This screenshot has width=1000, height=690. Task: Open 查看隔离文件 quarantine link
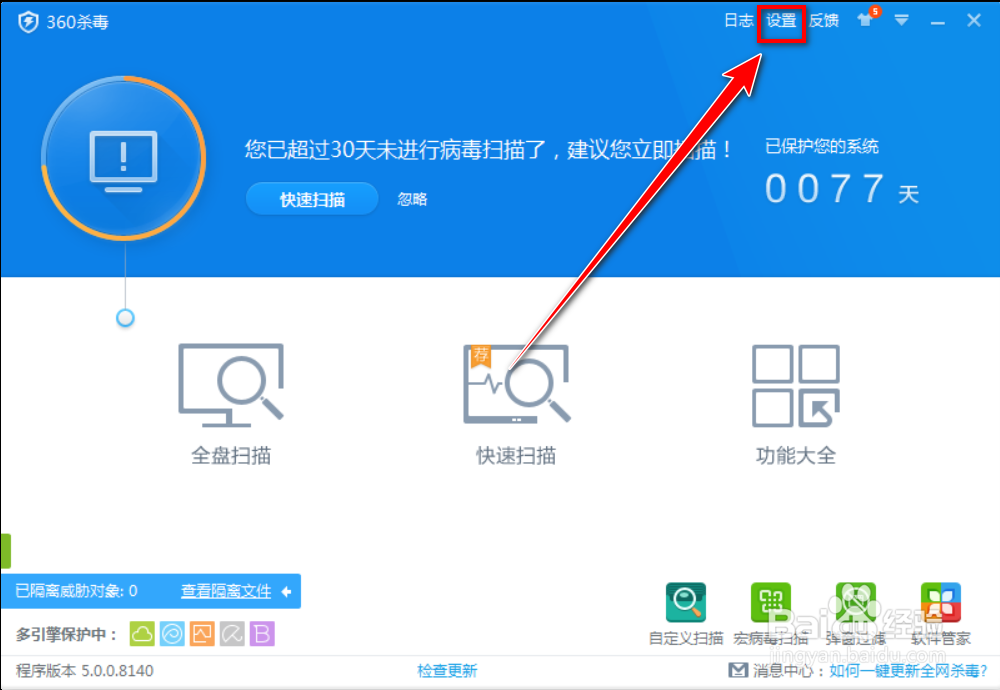tap(226, 591)
